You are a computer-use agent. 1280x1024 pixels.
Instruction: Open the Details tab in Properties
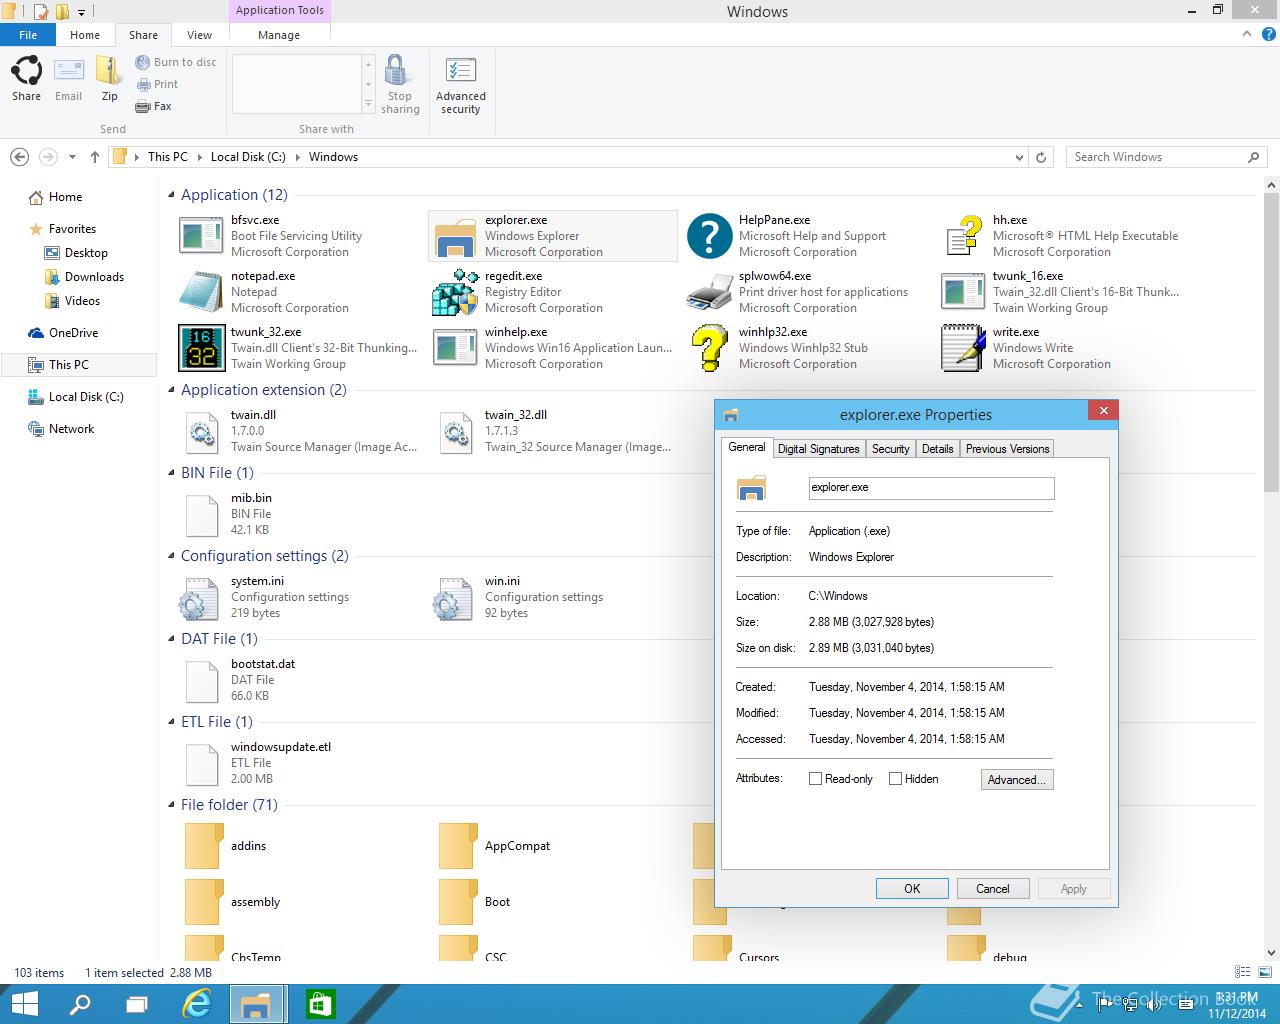click(x=937, y=449)
